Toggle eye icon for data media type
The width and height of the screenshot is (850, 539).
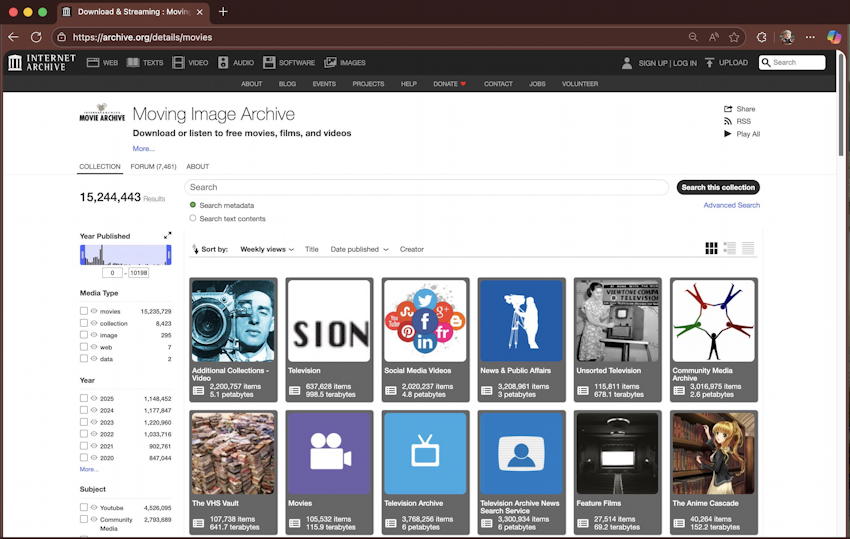point(94,358)
